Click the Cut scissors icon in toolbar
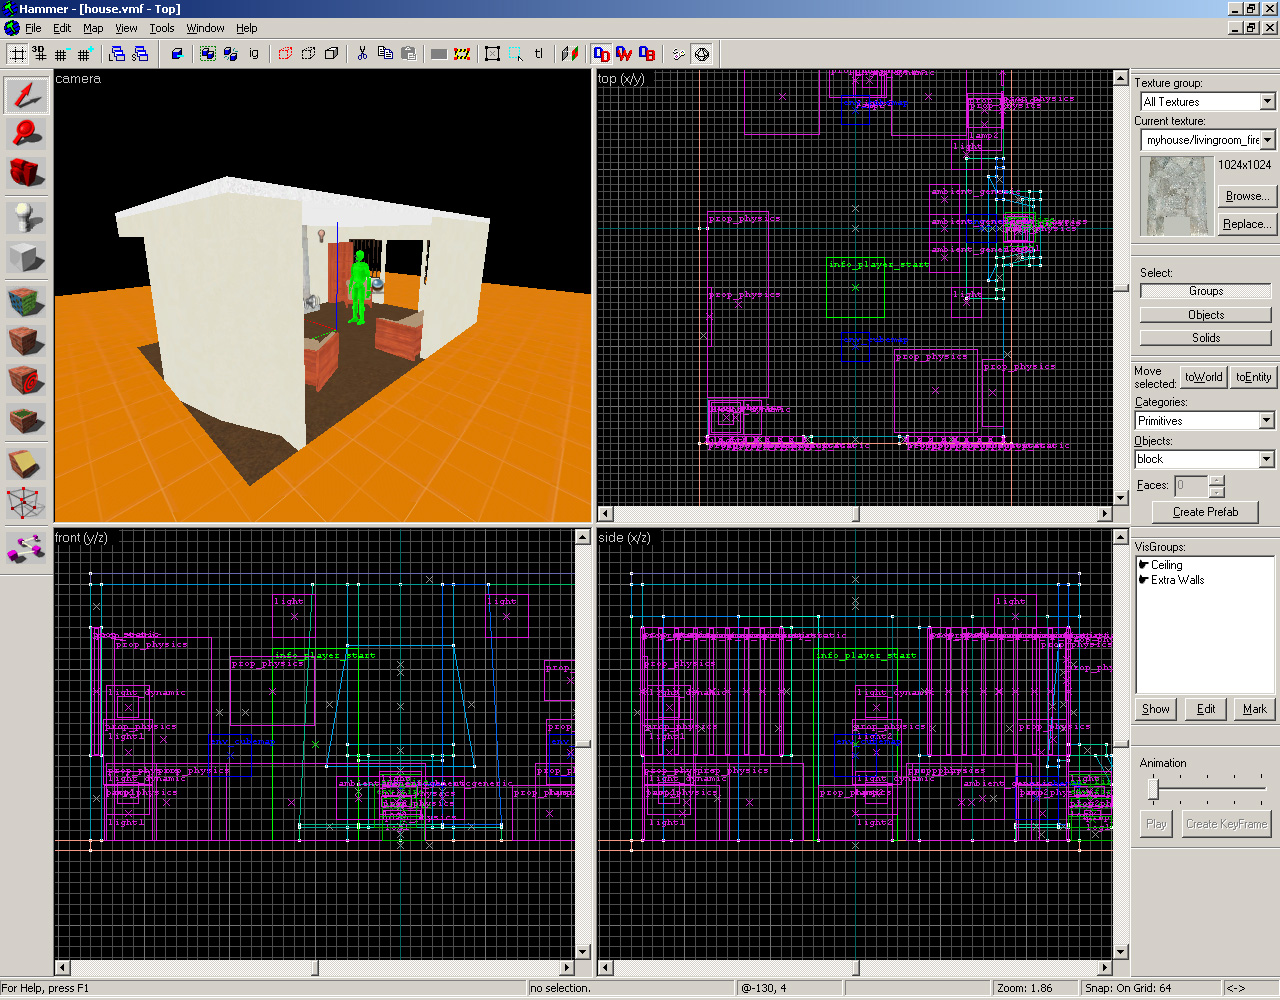The height and width of the screenshot is (1000, 1280). 362,54
